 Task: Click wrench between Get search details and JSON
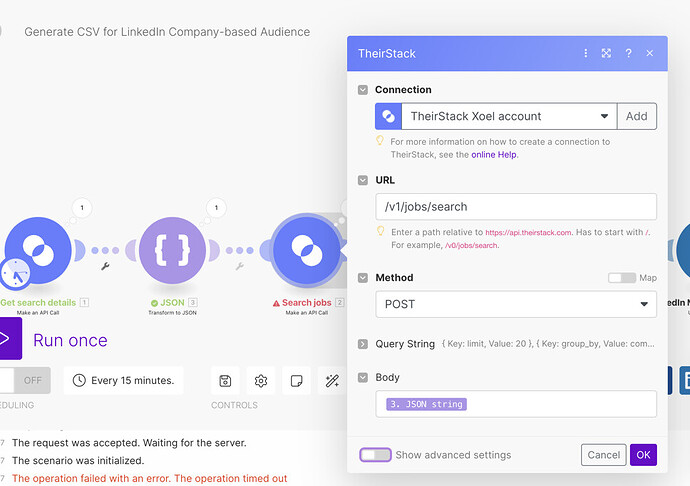tap(105, 266)
